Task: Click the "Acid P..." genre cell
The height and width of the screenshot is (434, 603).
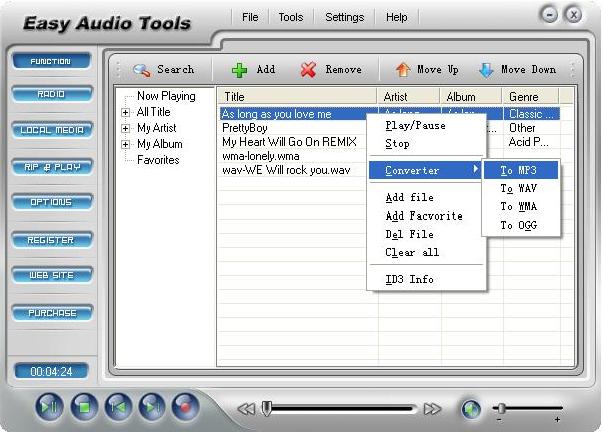Action: [x=528, y=142]
